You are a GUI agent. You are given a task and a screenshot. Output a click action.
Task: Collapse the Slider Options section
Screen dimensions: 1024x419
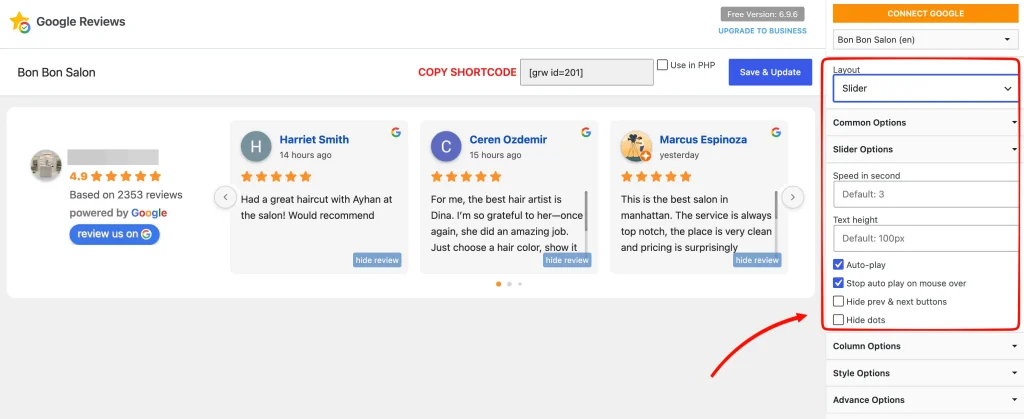(x=925, y=149)
